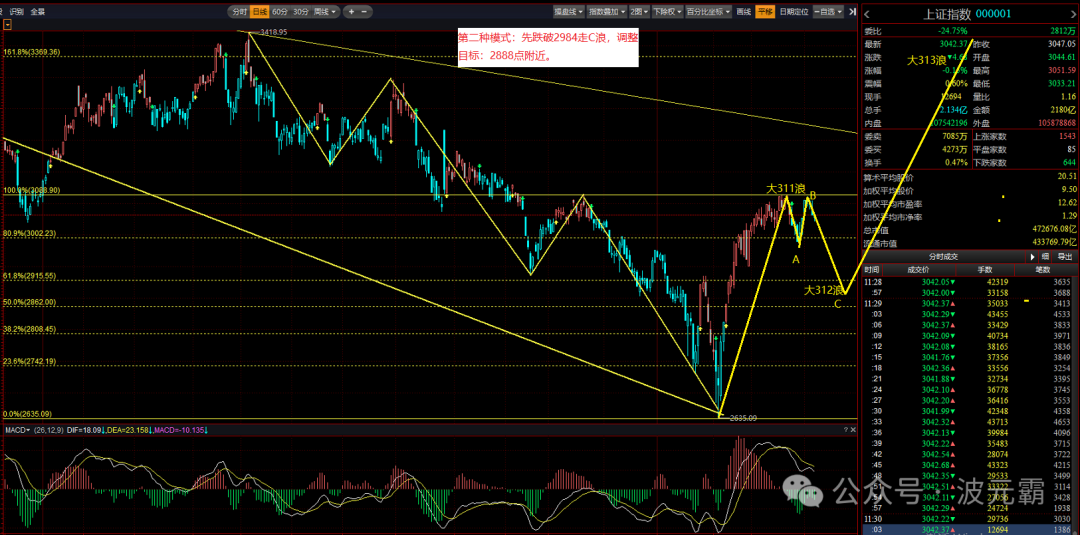Click the 80.9%(3002.23) Fibonacci label
Screen dimensions: 1080x535
(x=30, y=233)
